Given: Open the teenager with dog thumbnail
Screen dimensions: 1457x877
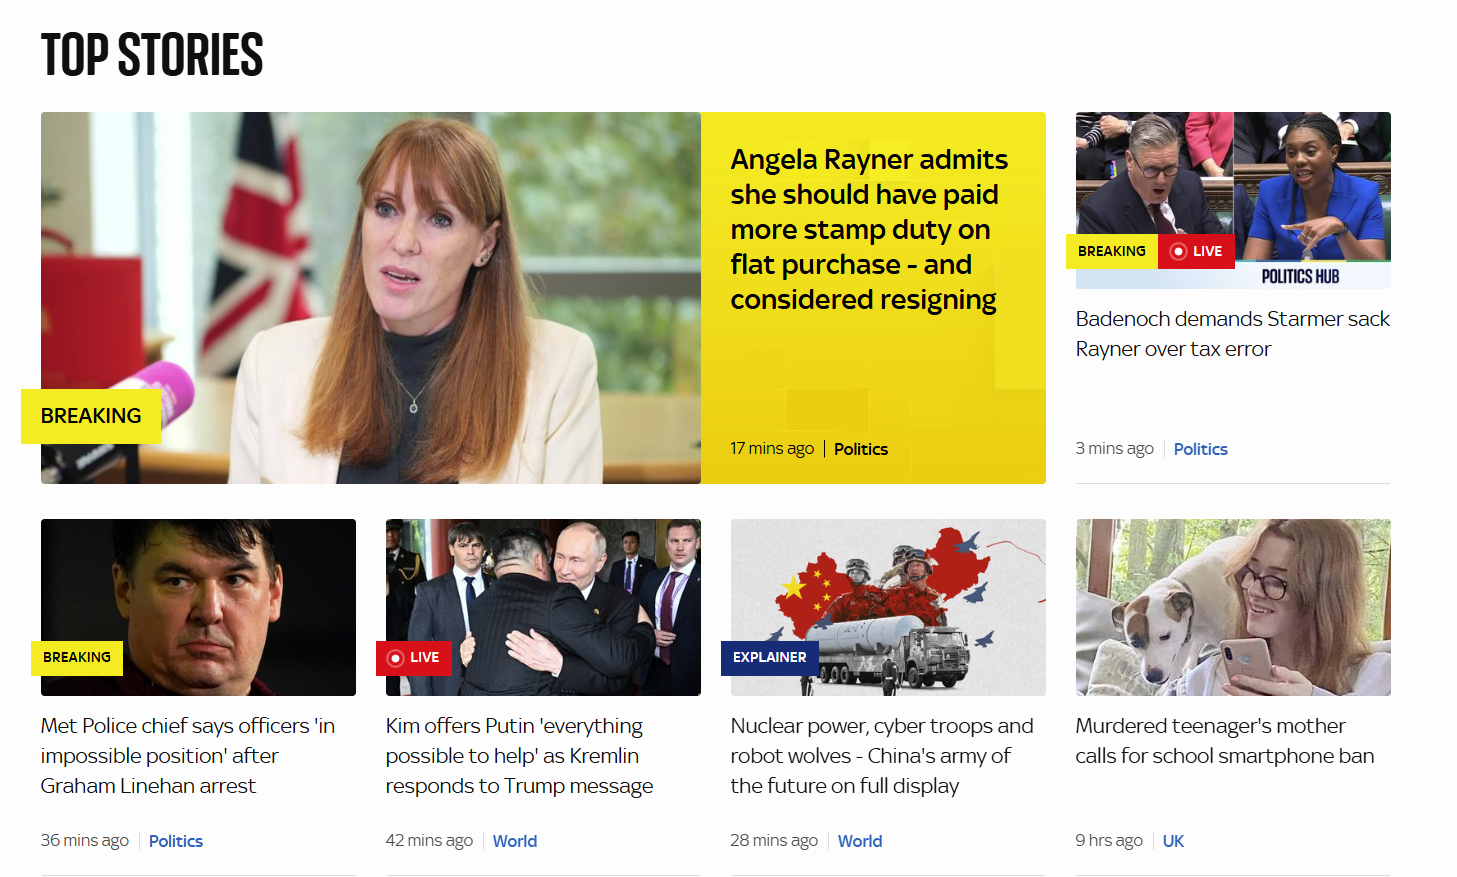Looking at the screenshot, I should coord(1233,607).
